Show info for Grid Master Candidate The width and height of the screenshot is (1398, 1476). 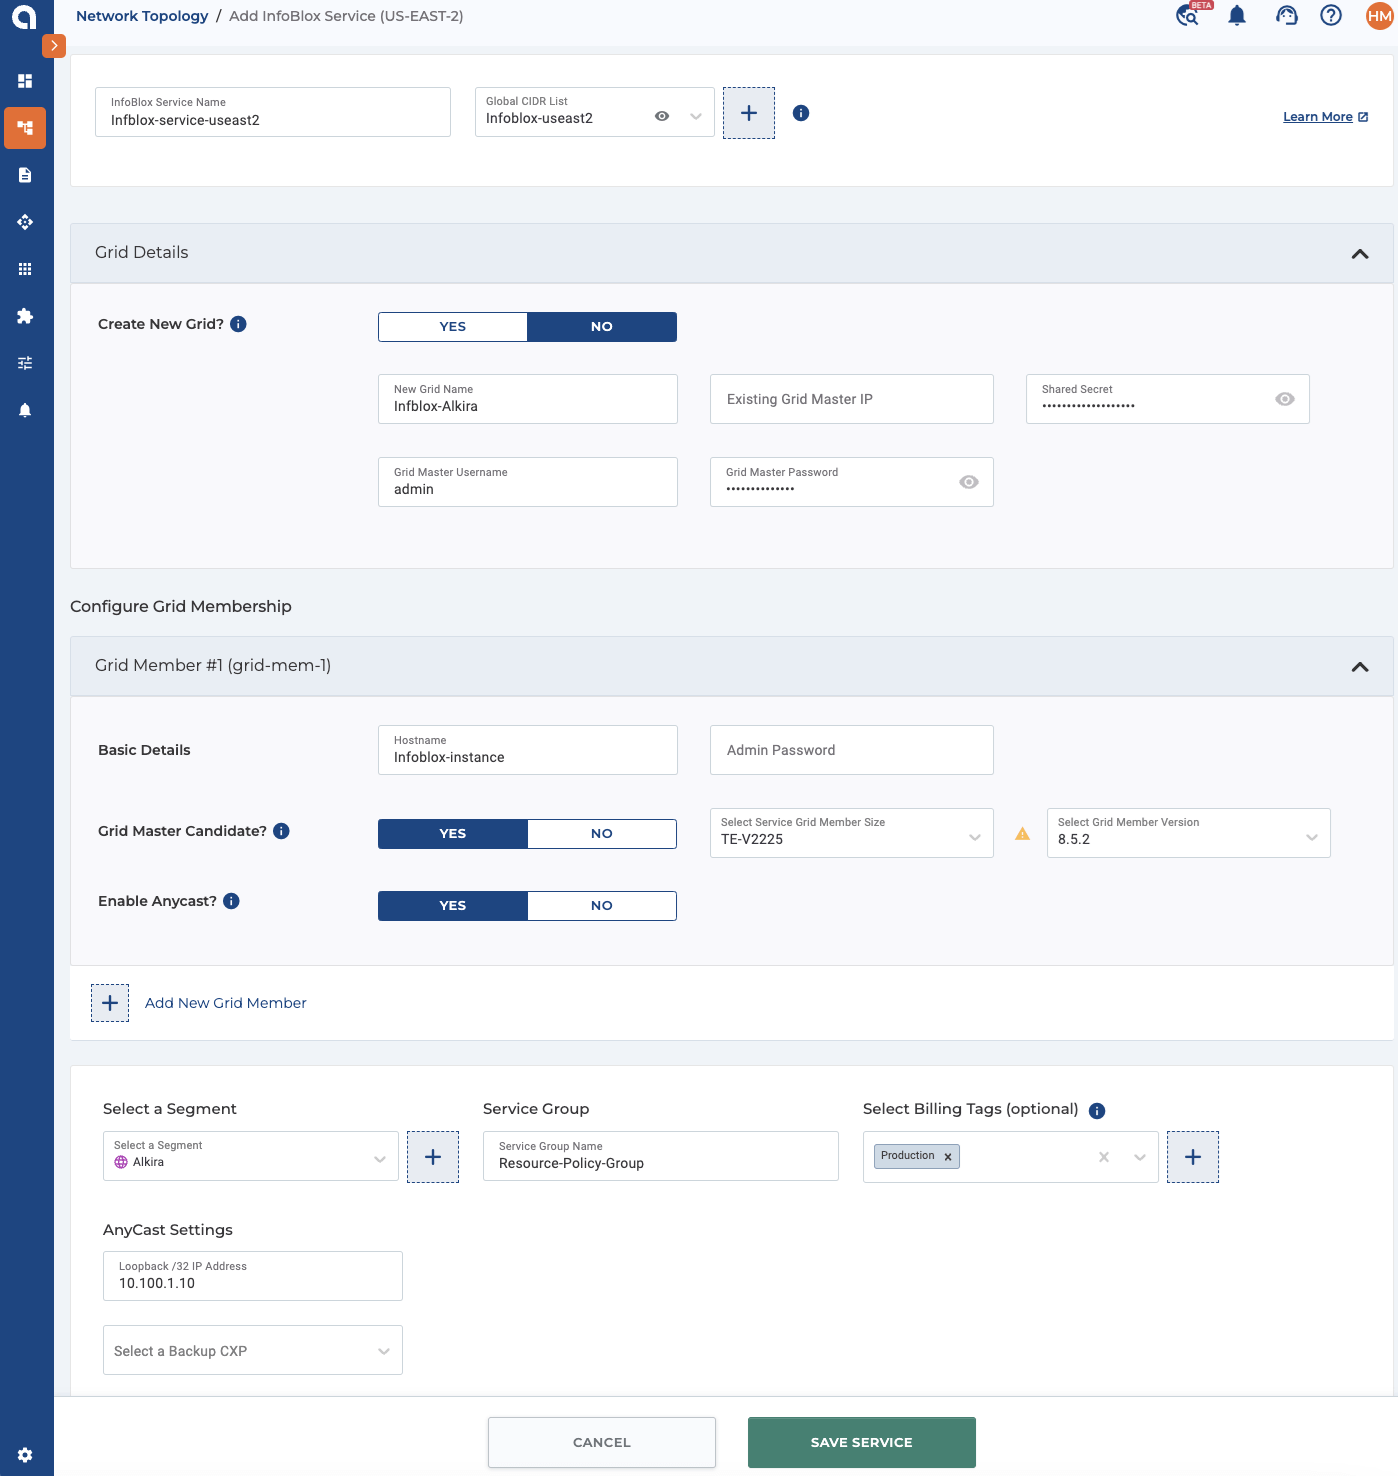pos(281,831)
